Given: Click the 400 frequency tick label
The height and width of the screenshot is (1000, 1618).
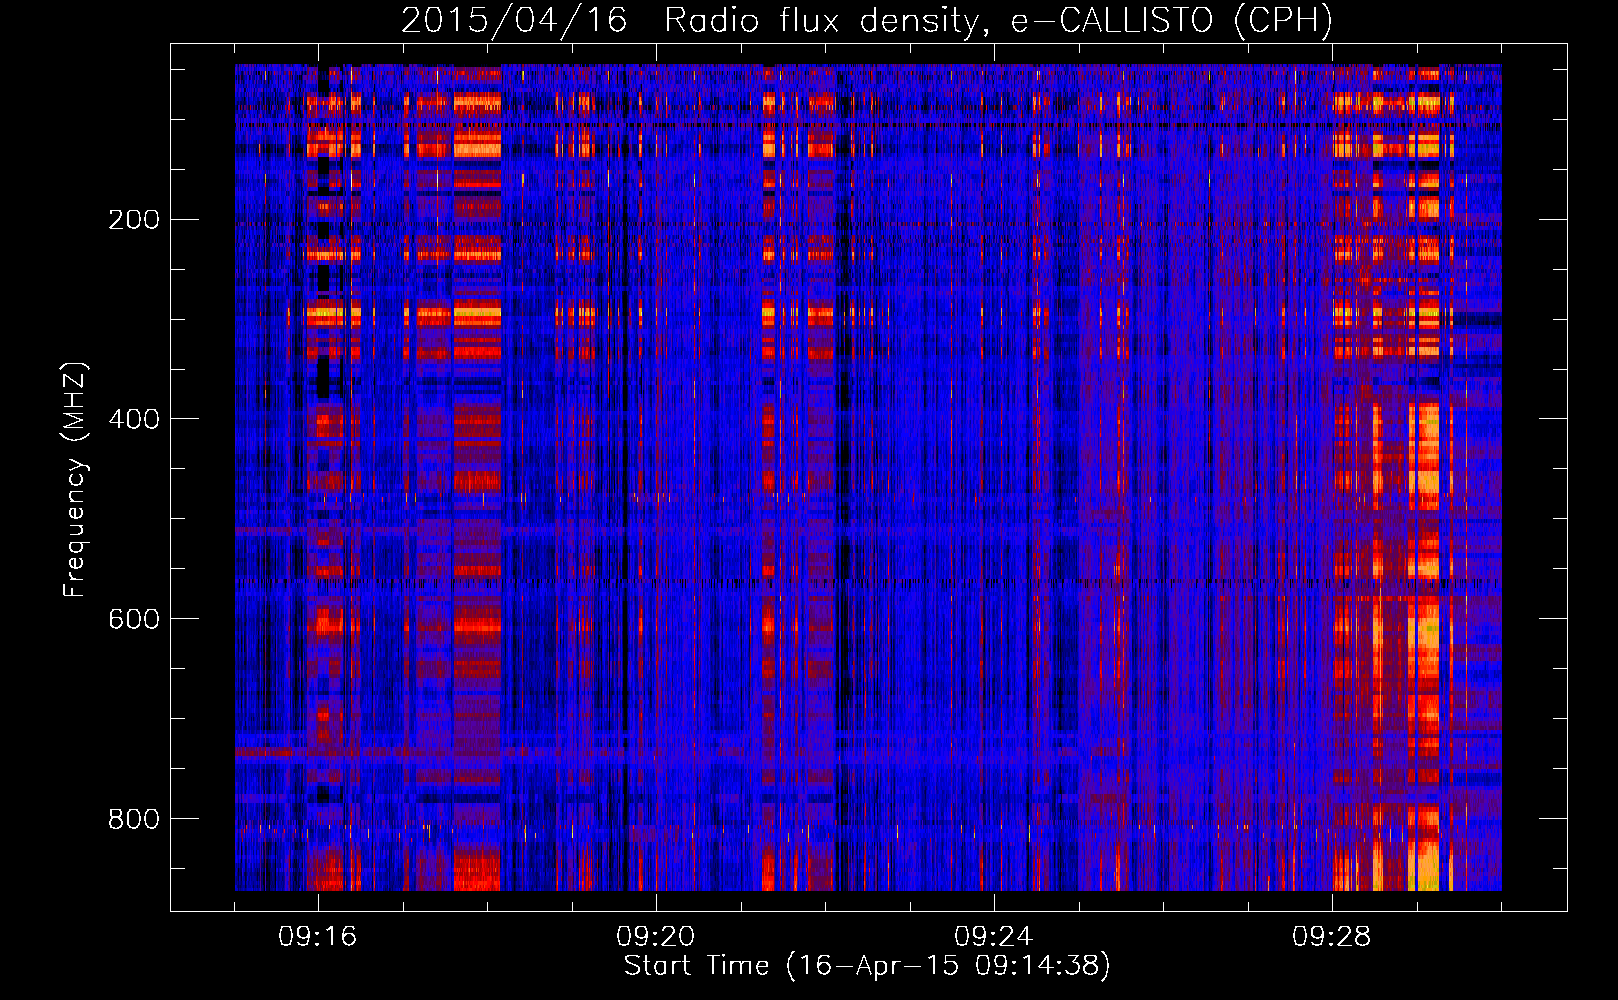Looking at the screenshot, I should (134, 419).
